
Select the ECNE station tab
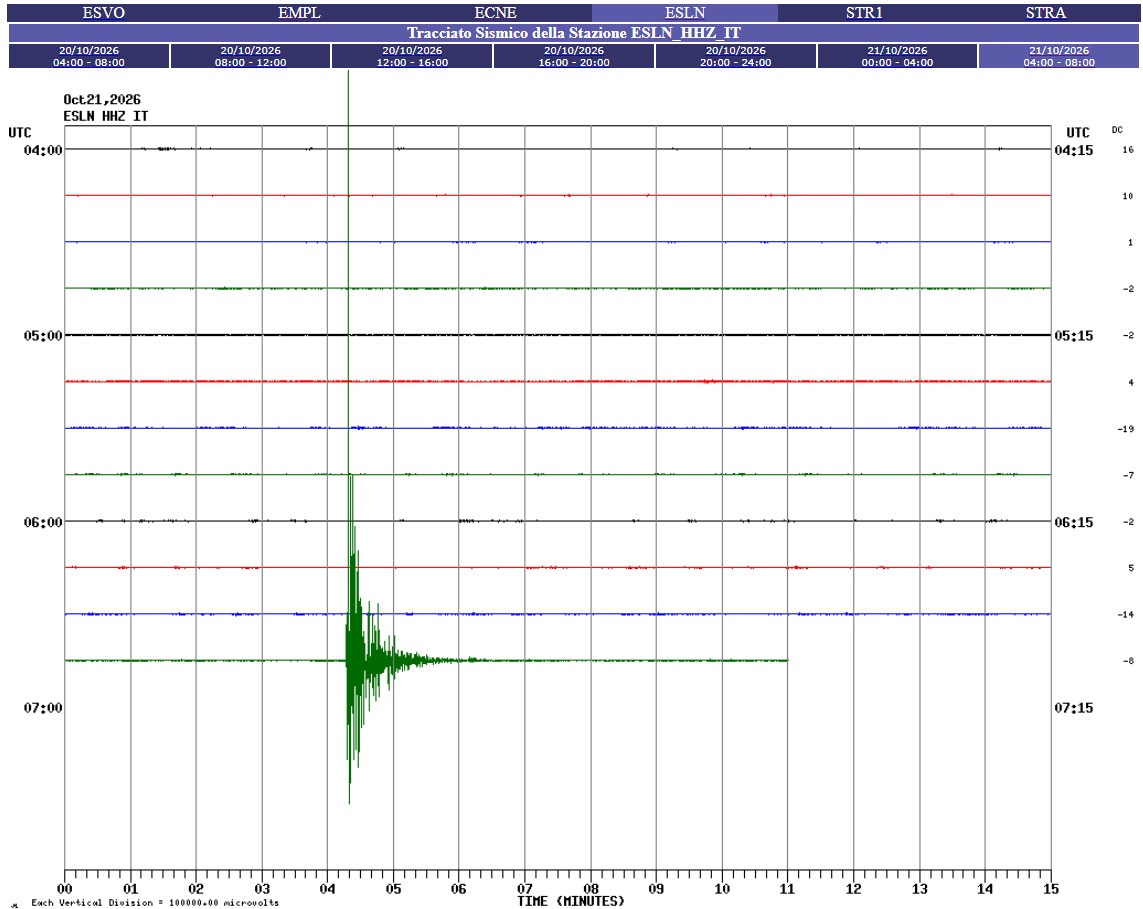(496, 13)
